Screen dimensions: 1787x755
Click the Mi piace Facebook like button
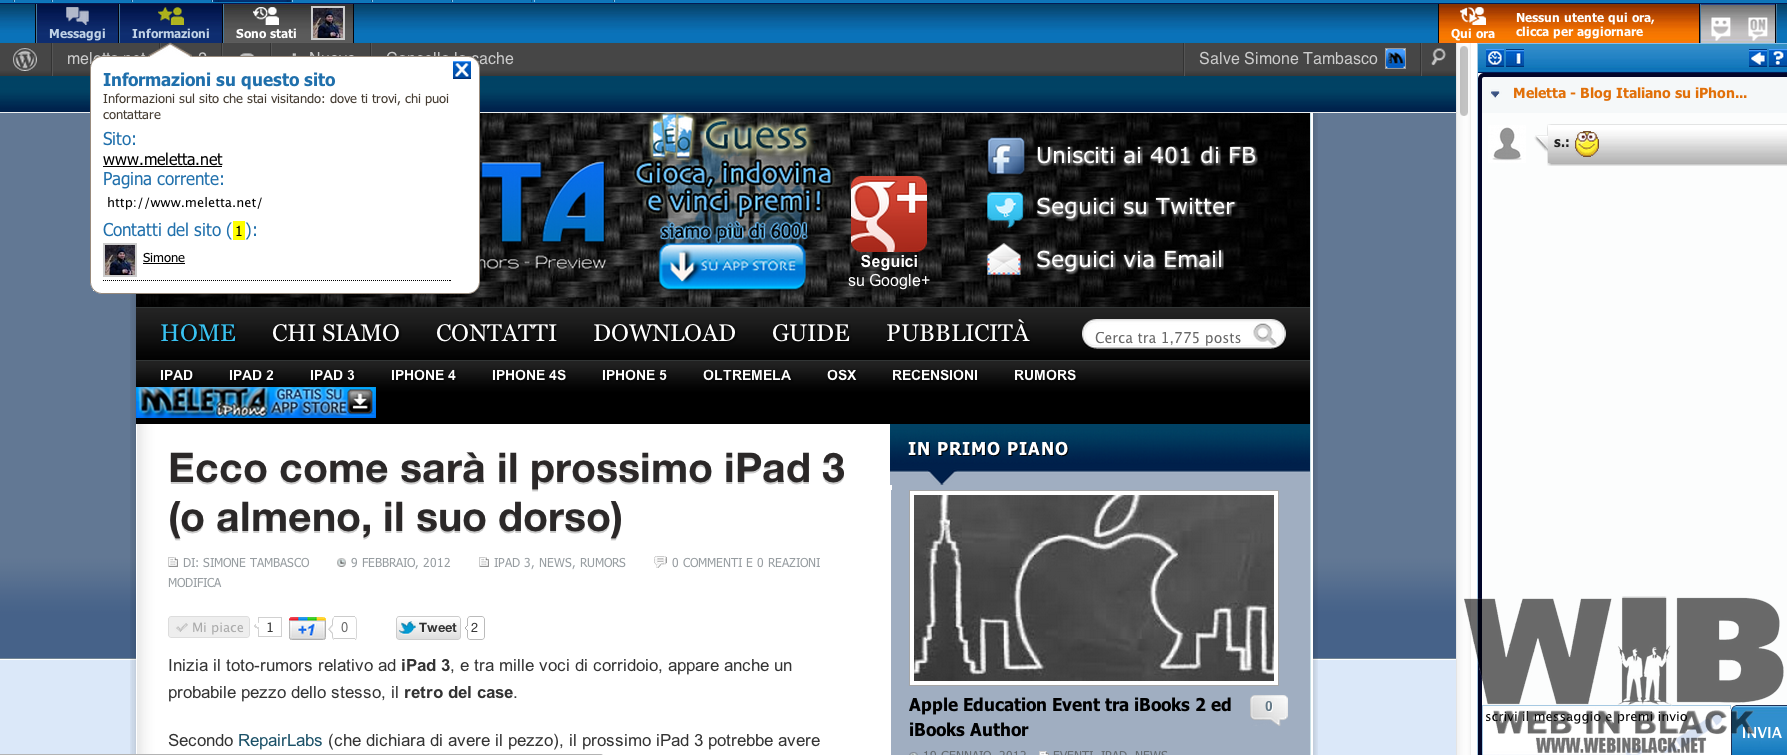[x=210, y=628]
